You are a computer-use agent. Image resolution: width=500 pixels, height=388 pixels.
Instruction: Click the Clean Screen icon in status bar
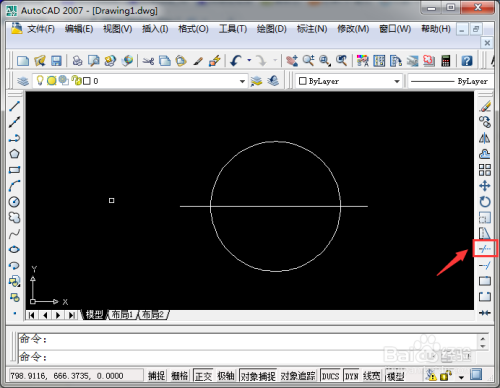476,375
